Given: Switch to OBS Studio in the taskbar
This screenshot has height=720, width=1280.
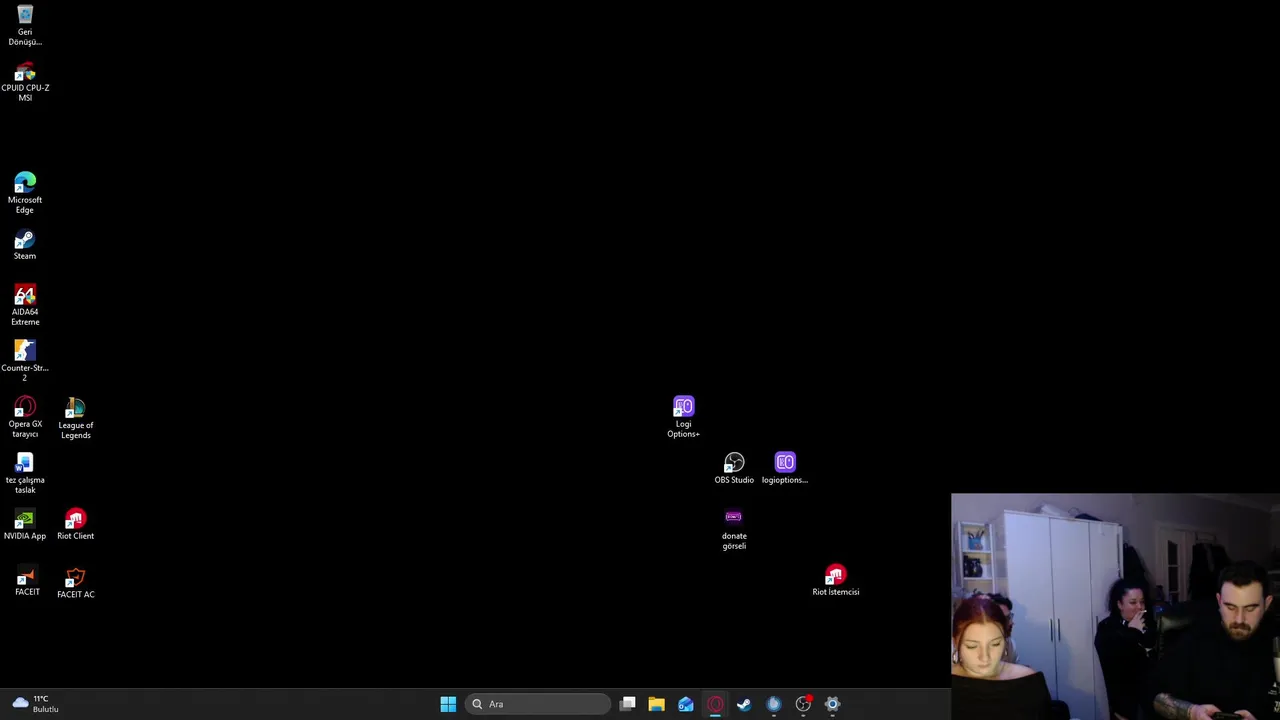Looking at the screenshot, I should (803, 704).
